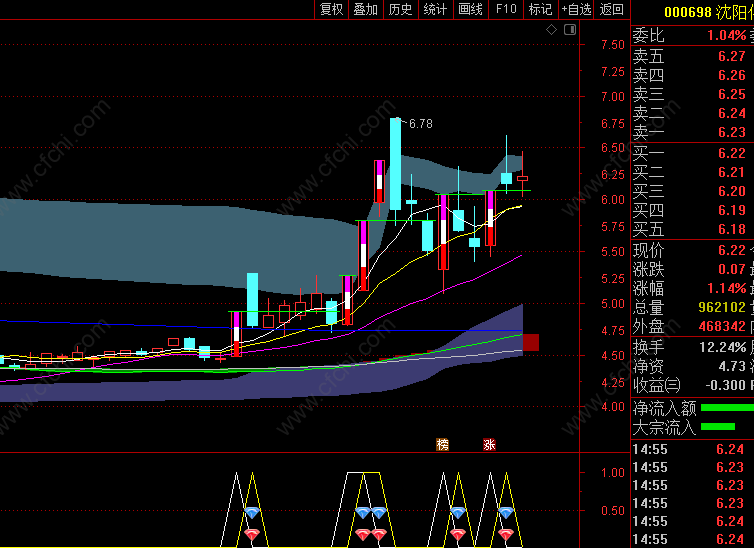The image size is (754, 548).
Task: Click the blue diamond under the 榜 marker
Action: tap(457, 512)
